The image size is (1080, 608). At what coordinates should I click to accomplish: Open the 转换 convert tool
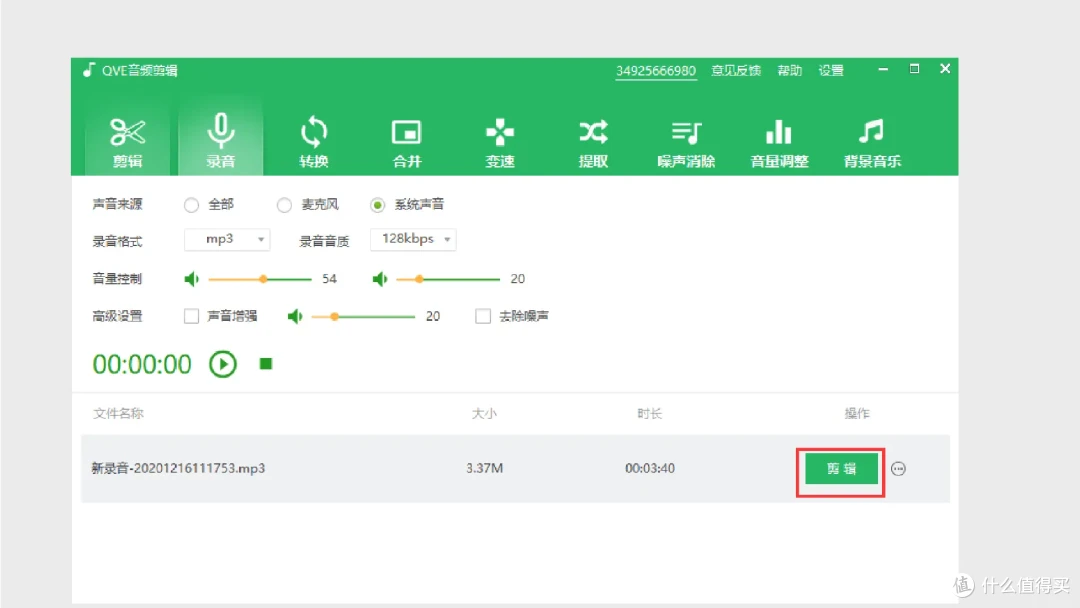click(x=313, y=142)
